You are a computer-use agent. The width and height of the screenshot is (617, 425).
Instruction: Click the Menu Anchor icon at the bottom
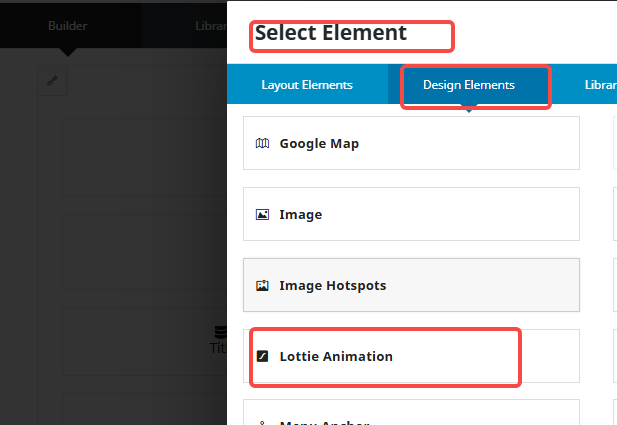[x=262, y=421]
